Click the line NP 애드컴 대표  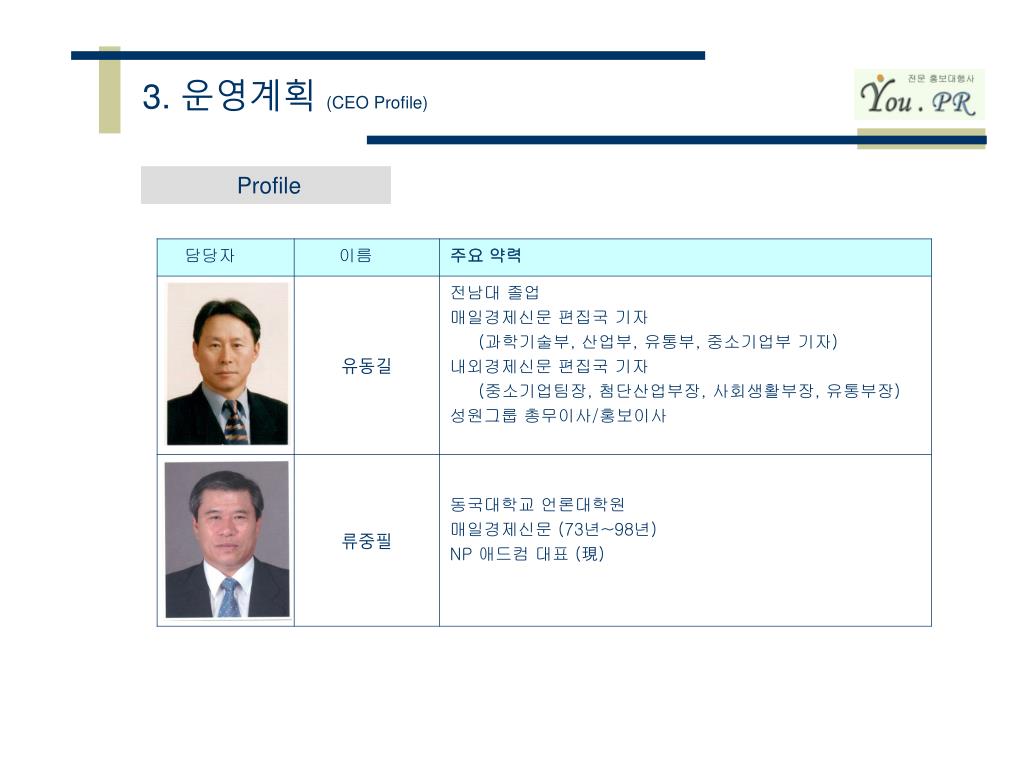[527, 554]
